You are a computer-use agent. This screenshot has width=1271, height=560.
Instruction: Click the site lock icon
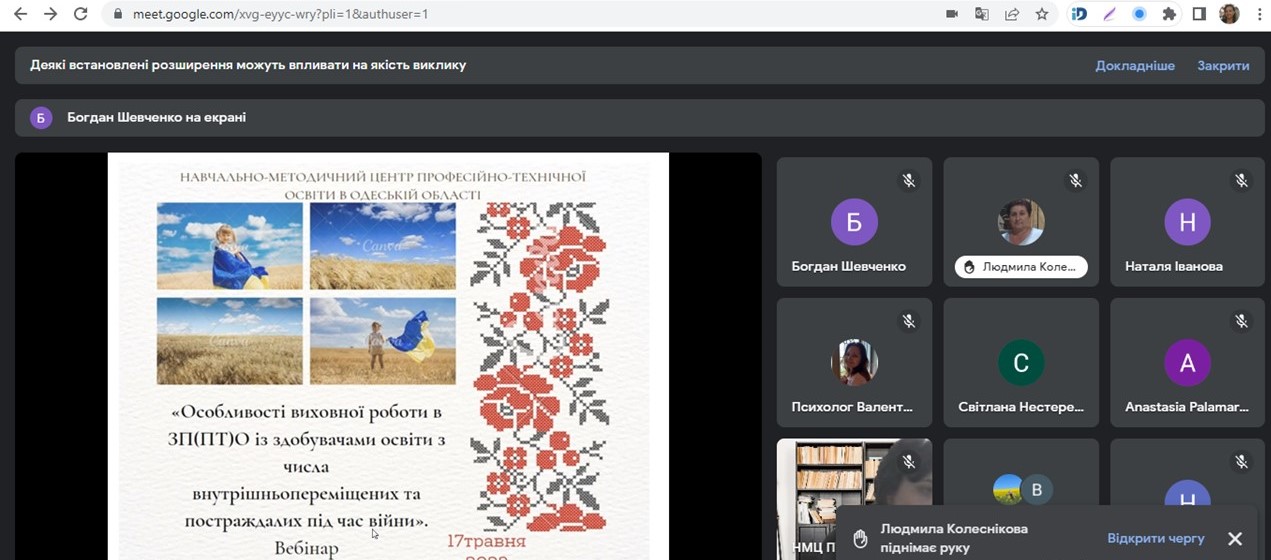click(118, 14)
